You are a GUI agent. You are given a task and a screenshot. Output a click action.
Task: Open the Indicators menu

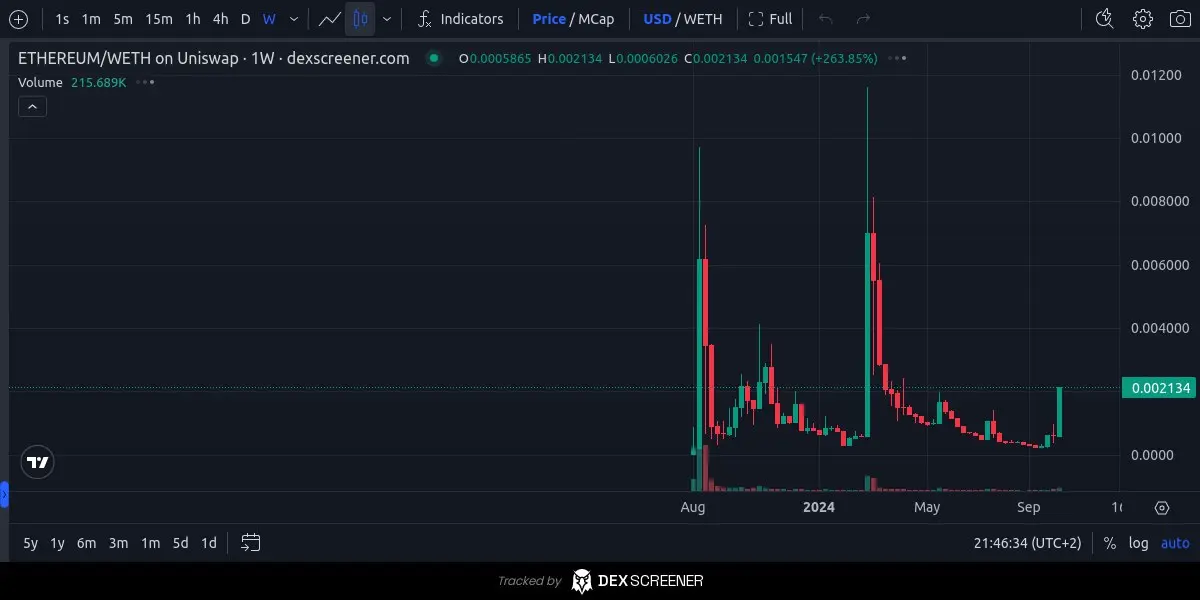(460, 19)
